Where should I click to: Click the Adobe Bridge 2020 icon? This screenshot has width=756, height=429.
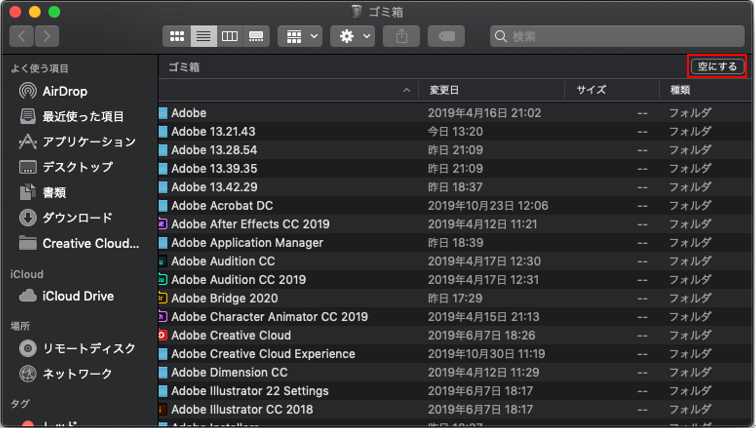point(163,298)
